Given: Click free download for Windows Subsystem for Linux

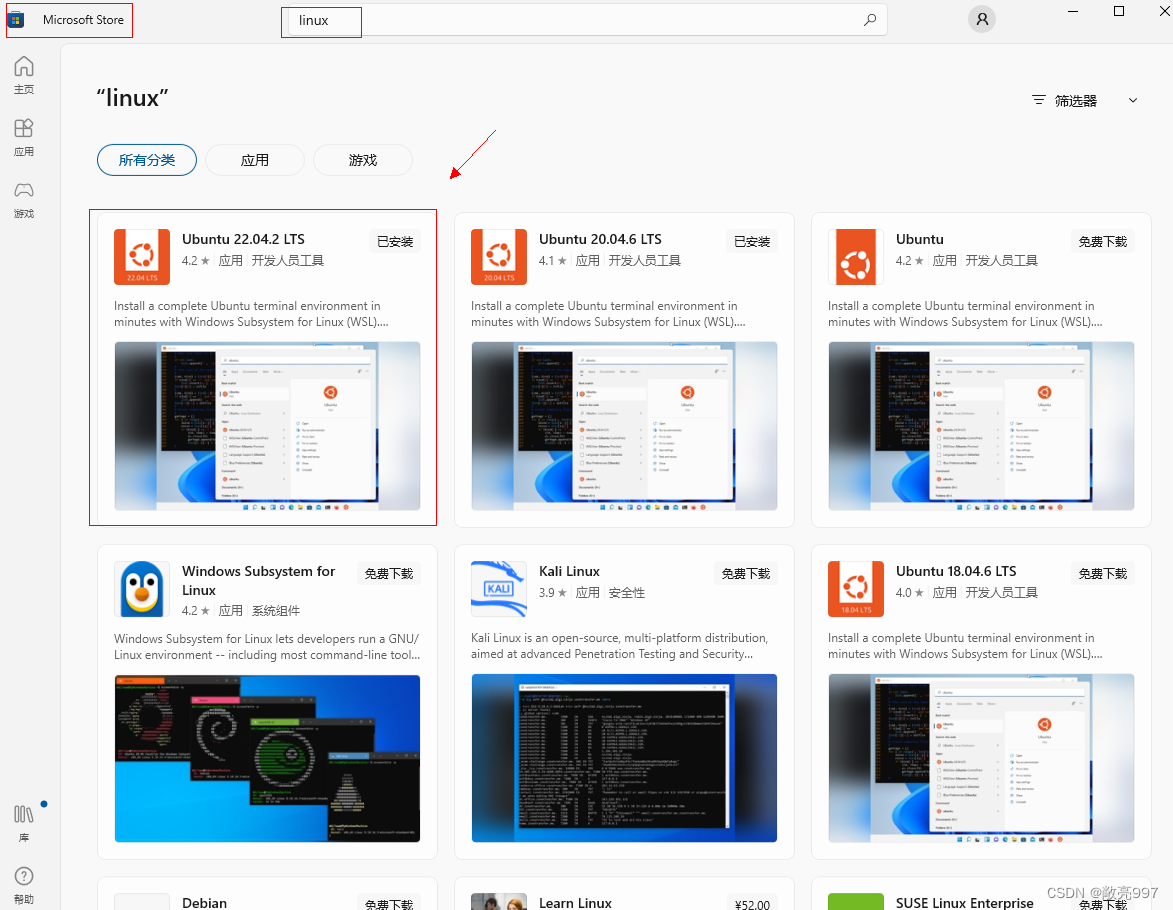Looking at the screenshot, I should (389, 574).
